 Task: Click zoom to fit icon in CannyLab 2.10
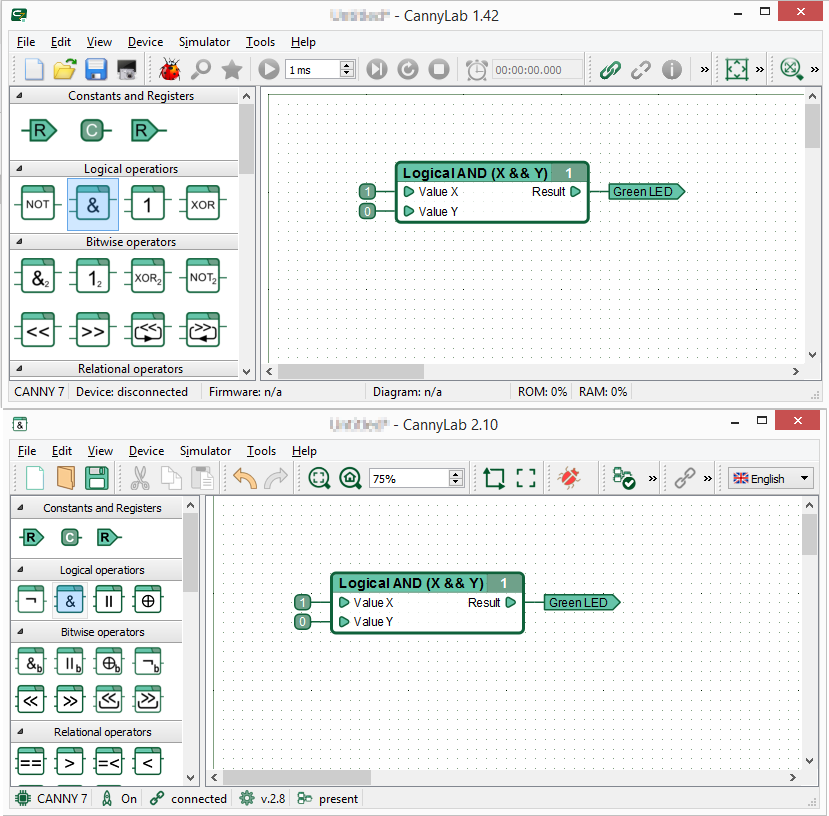coord(319,478)
